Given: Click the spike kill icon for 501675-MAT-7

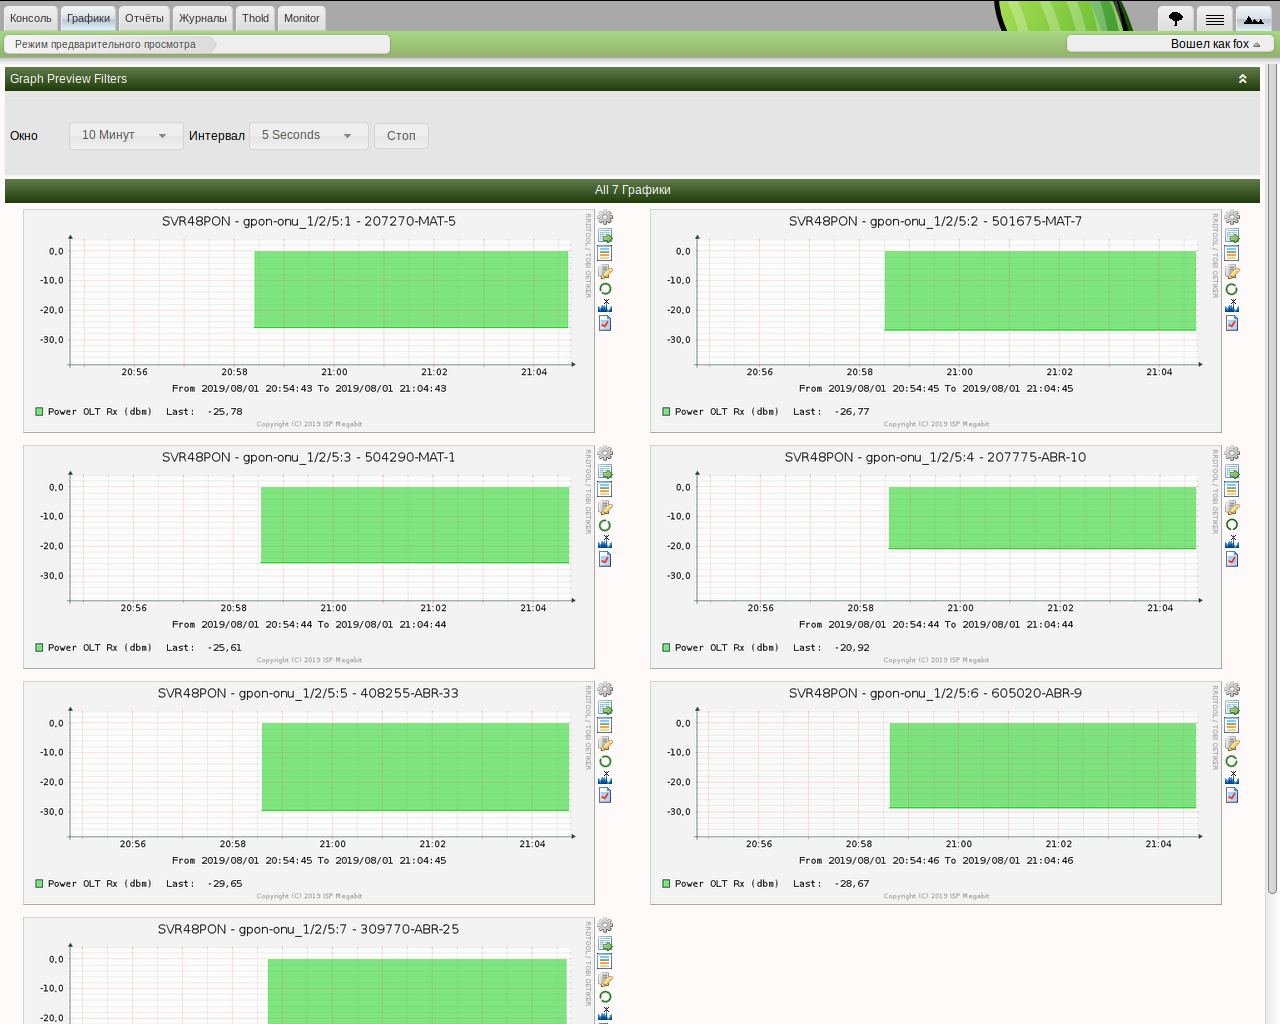Looking at the screenshot, I should [1232, 306].
